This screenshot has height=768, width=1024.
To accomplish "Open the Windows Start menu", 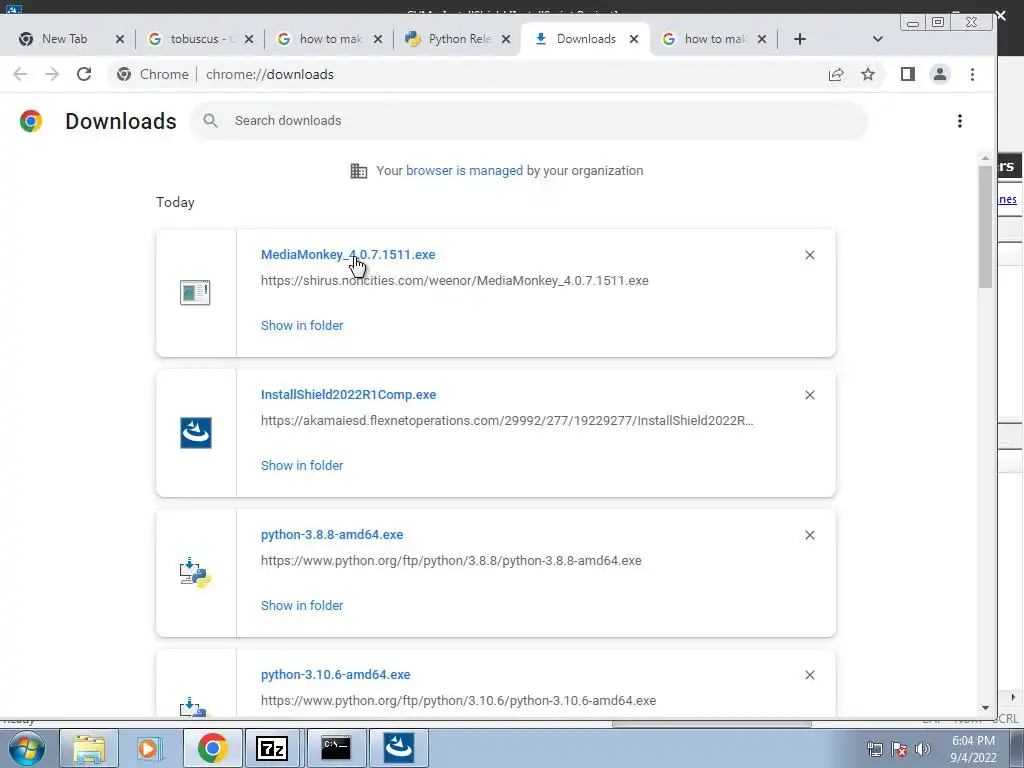I will click(x=27, y=748).
